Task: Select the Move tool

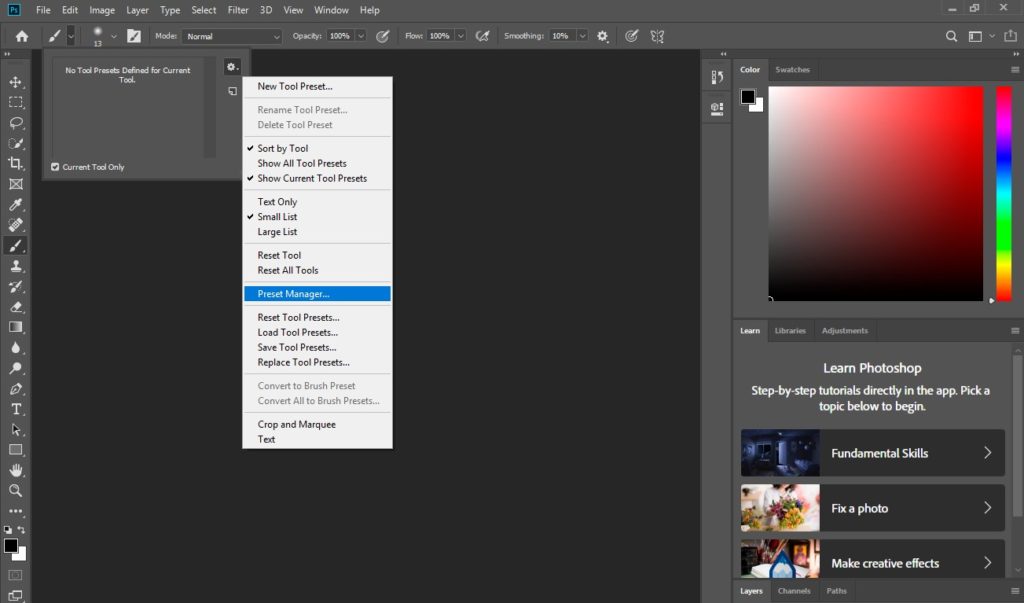Action: click(x=16, y=81)
